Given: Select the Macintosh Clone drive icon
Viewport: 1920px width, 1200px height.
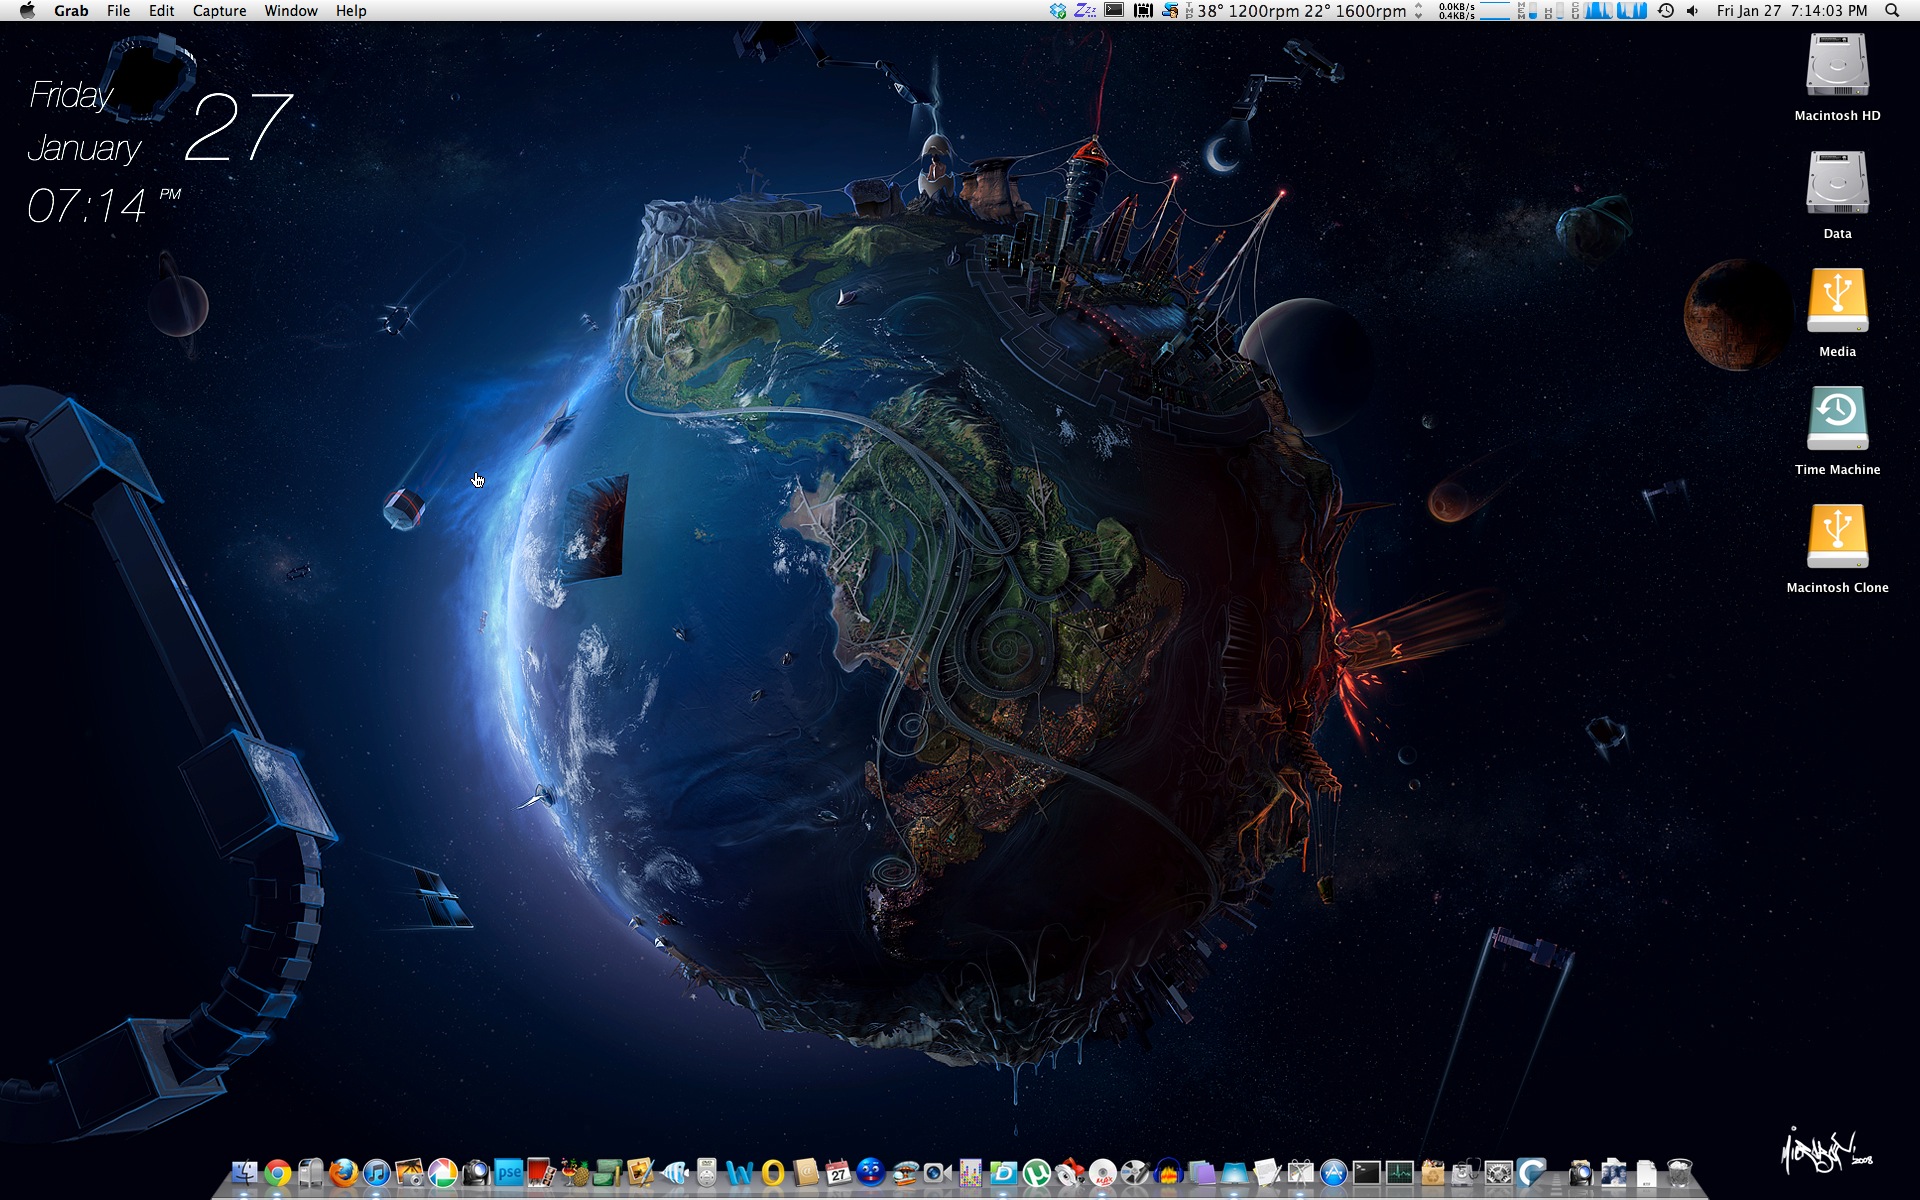Looking at the screenshot, I should 1837,536.
